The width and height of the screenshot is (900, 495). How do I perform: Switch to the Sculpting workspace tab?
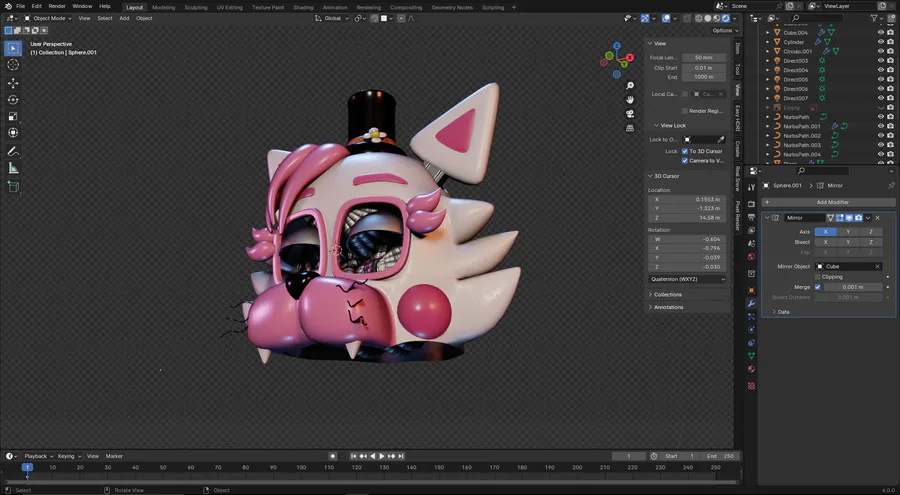(196, 7)
